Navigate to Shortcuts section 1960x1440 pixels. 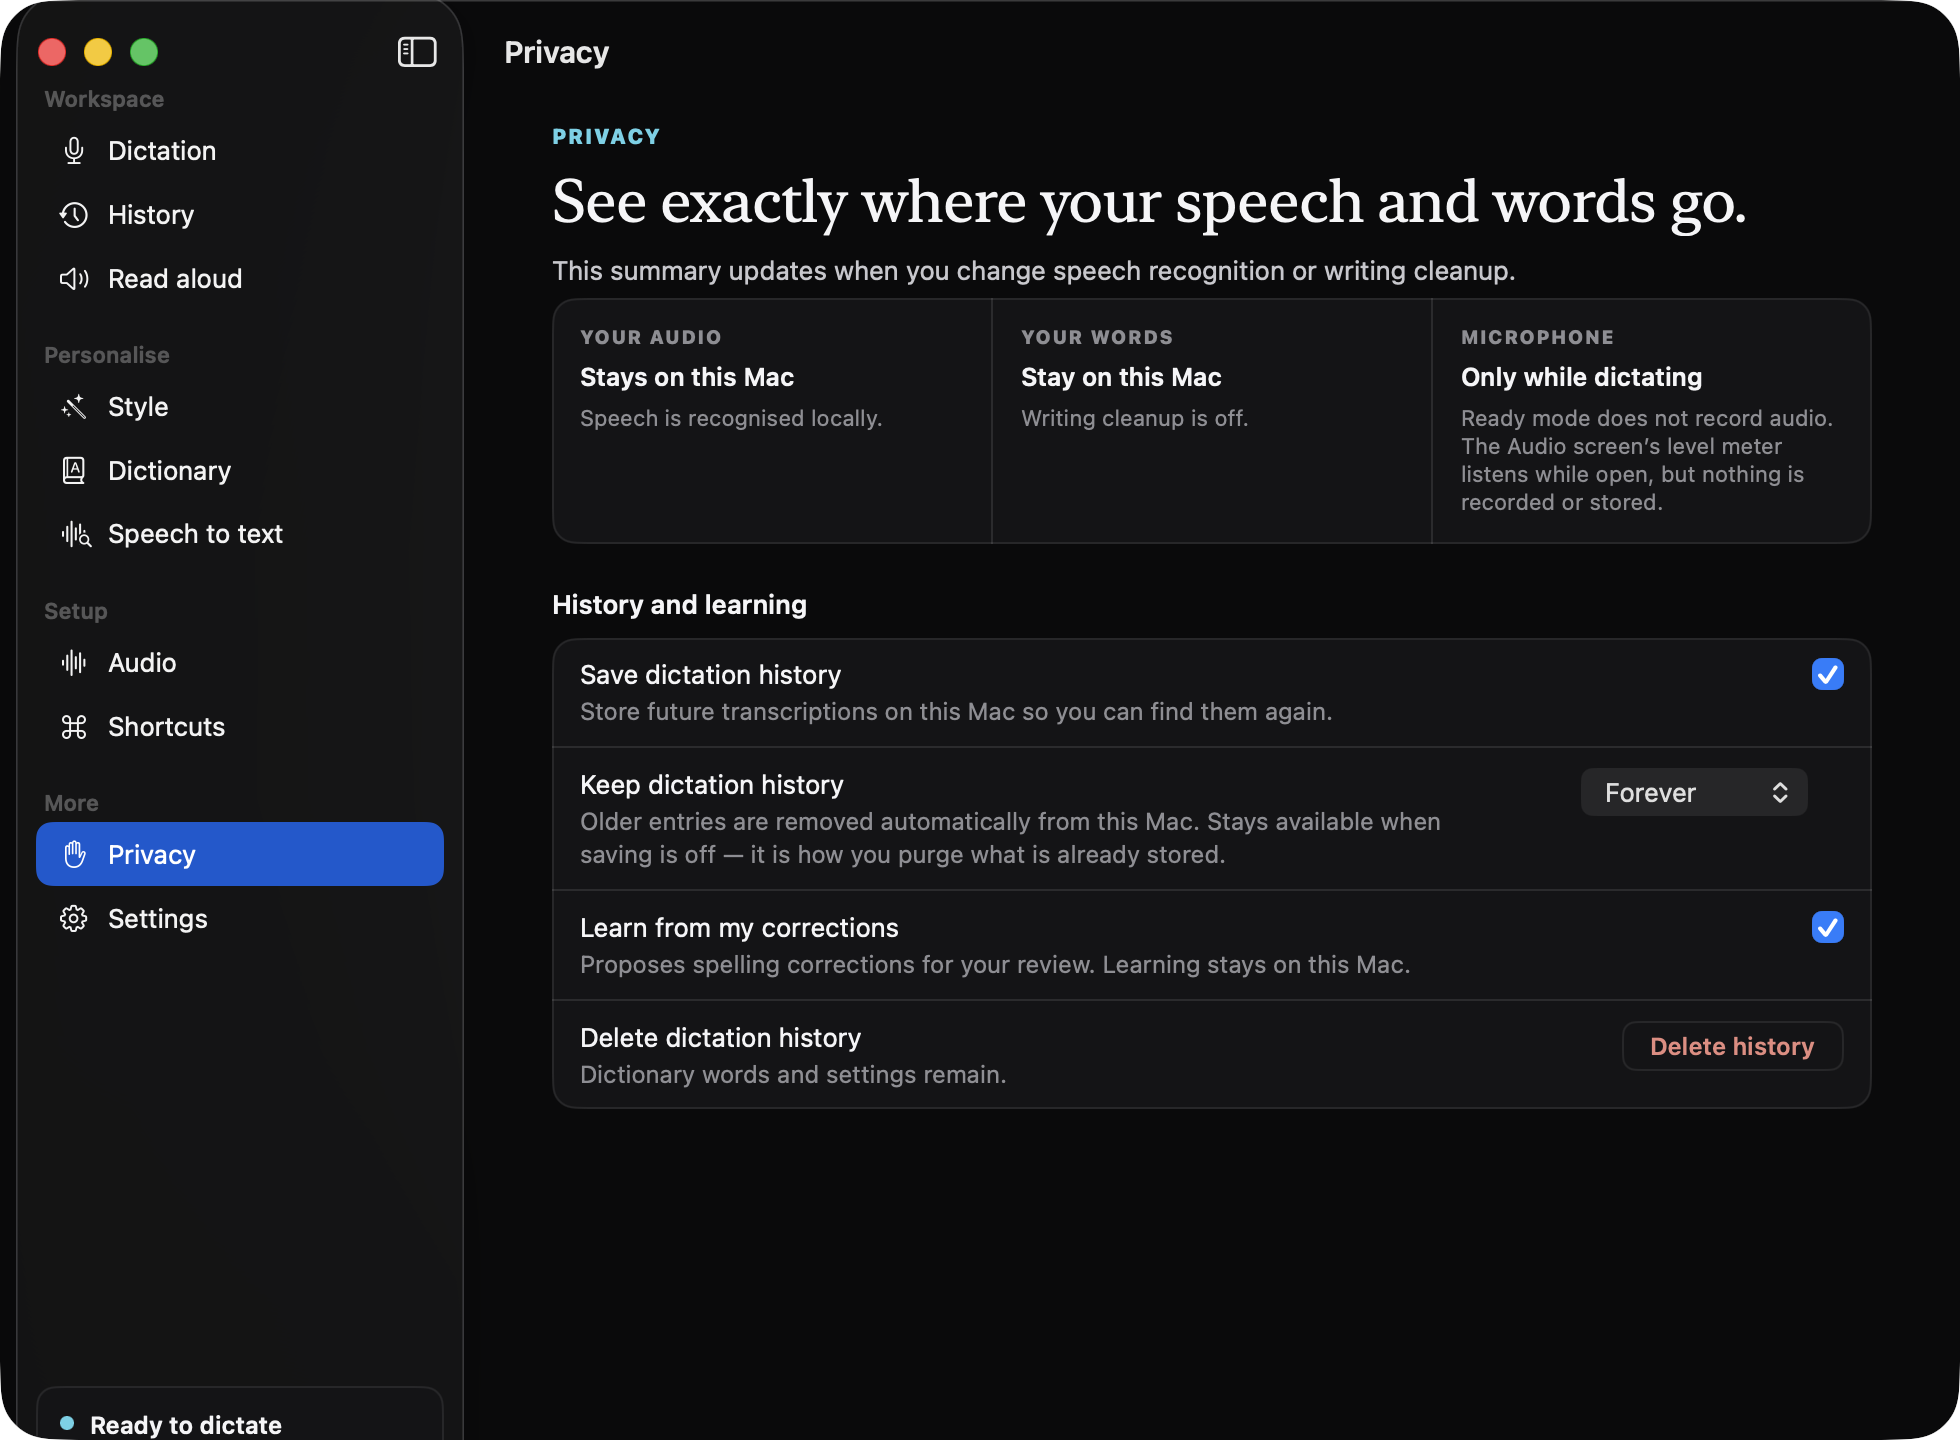(x=240, y=727)
